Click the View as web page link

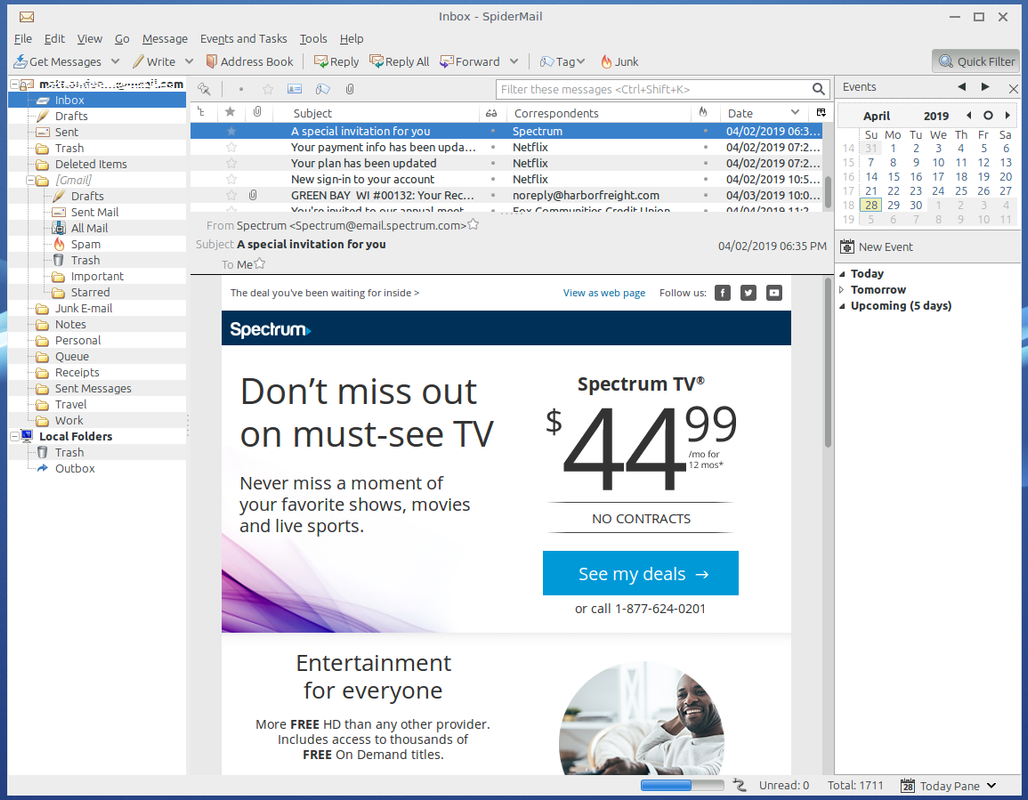coord(604,293)
